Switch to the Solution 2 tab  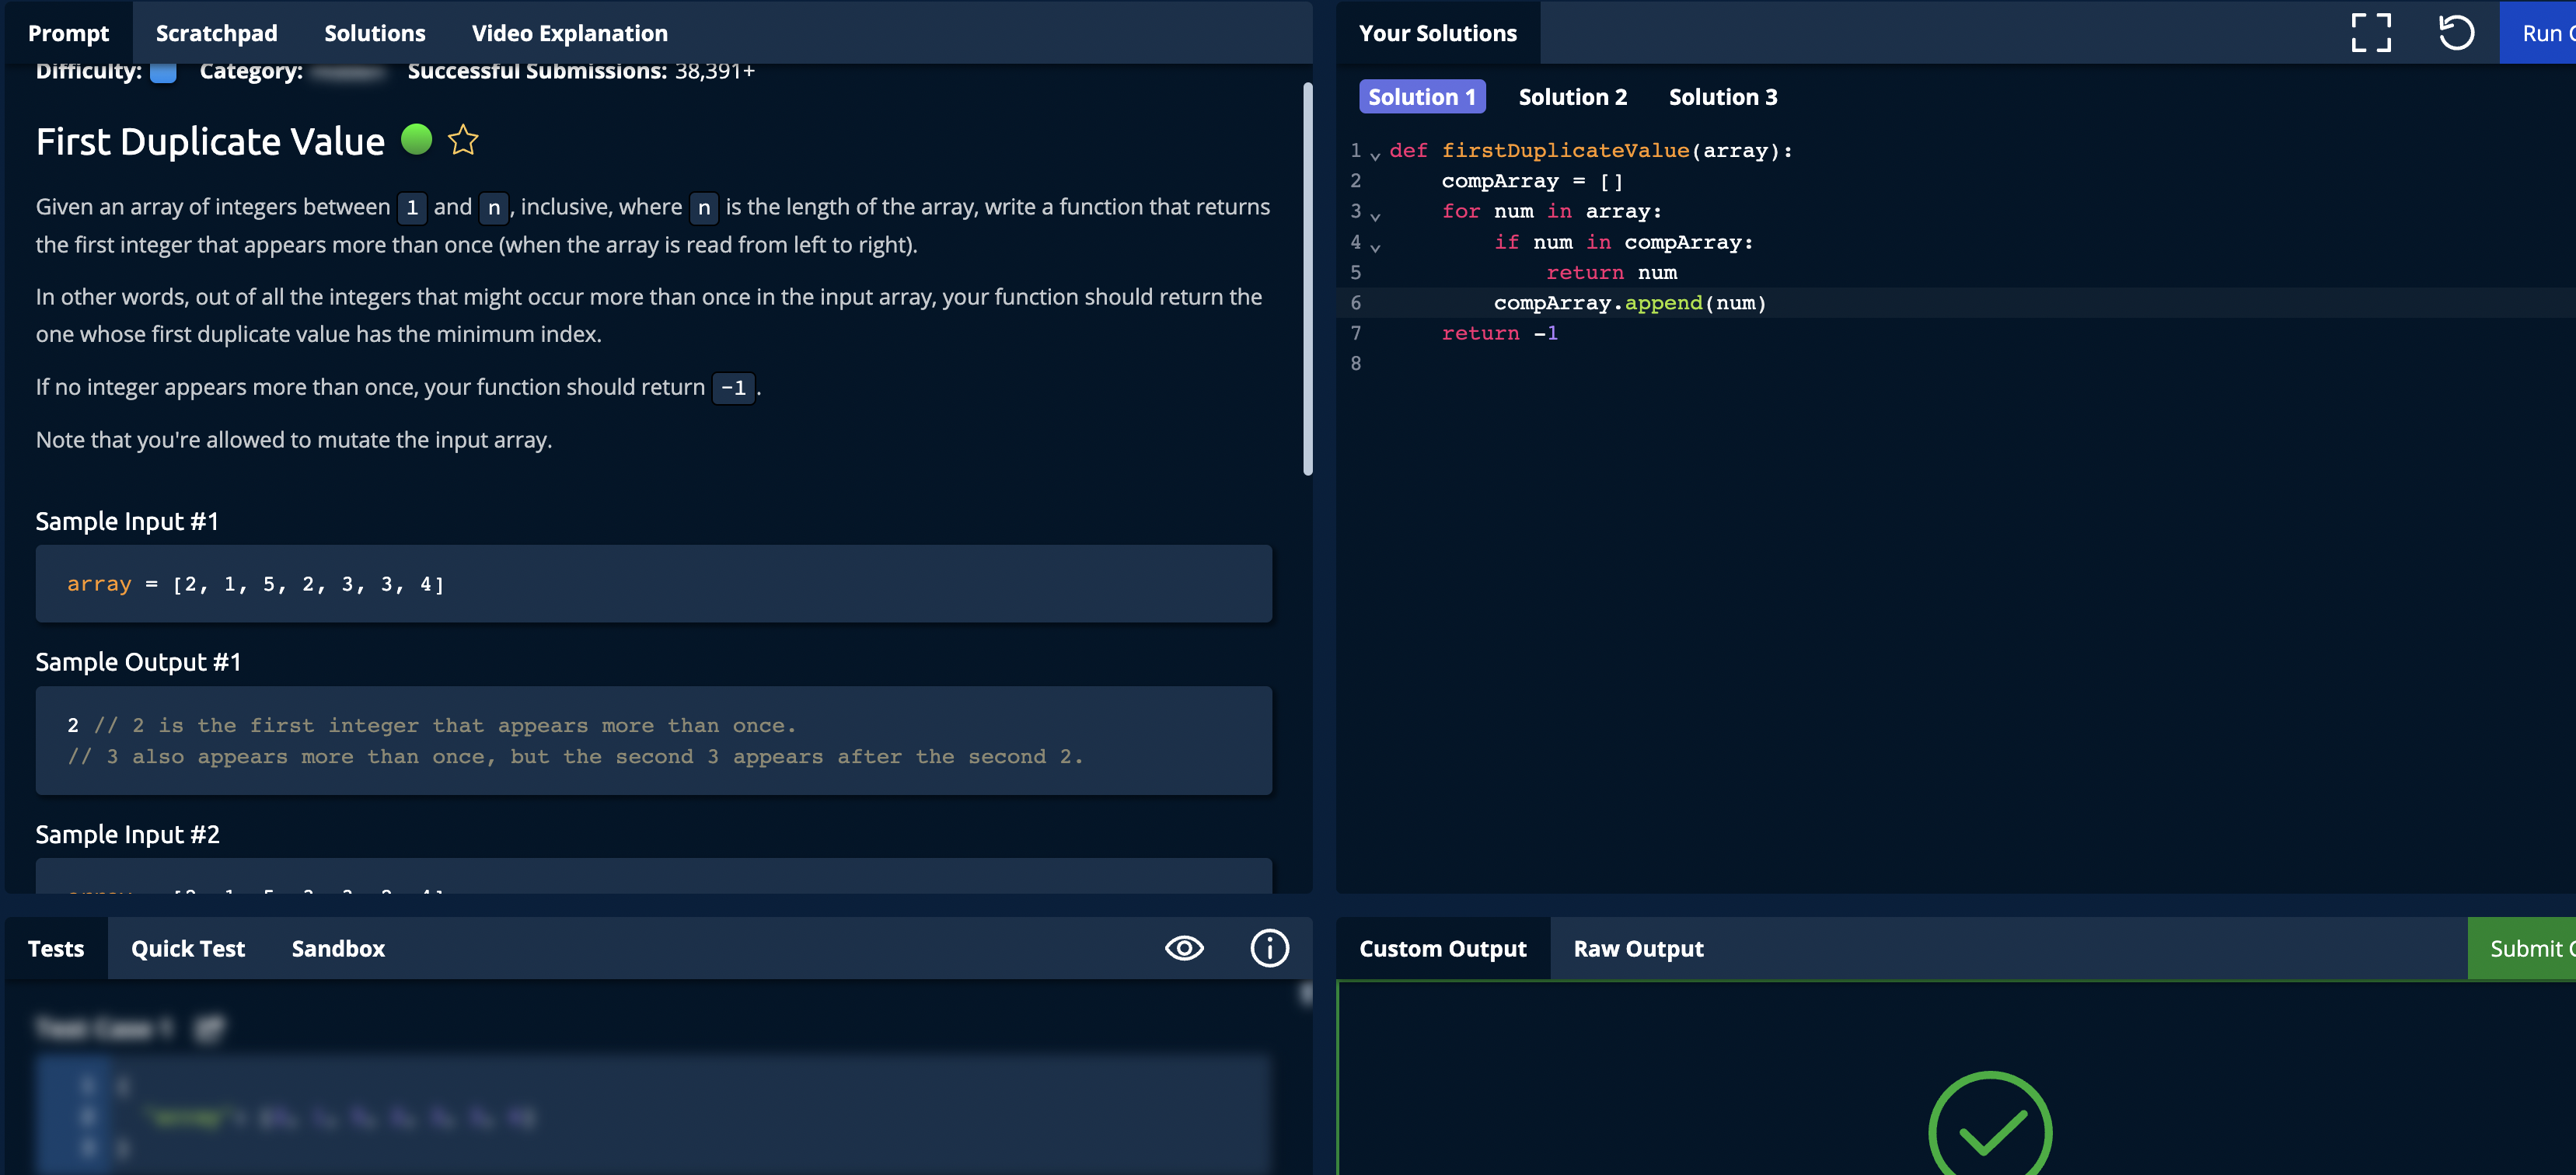click(x=1572, y=97)
